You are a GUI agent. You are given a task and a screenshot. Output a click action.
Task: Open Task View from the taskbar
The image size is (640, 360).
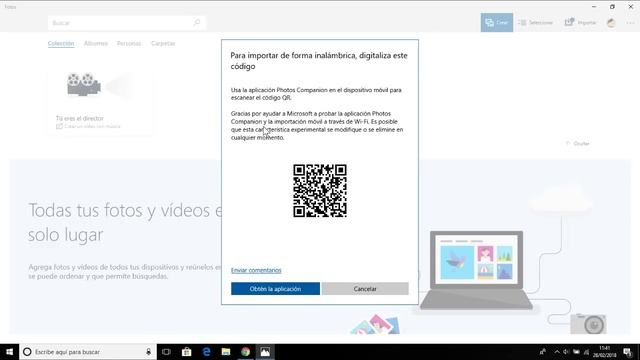(166, 351)
